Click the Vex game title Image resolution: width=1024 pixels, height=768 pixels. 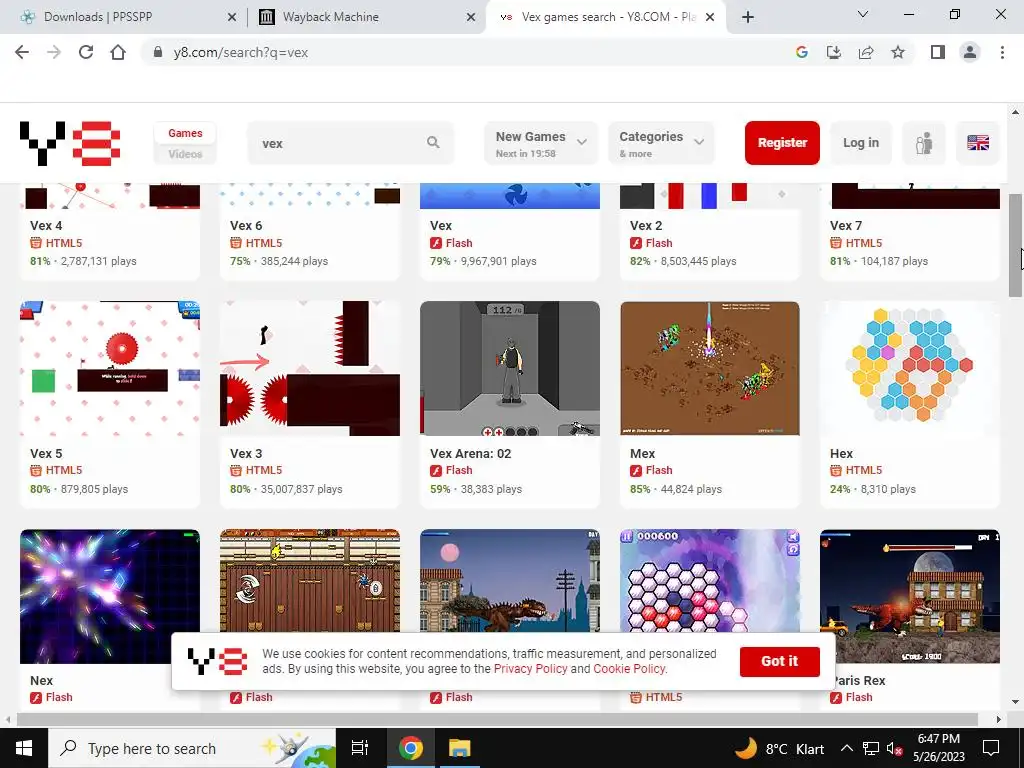click(441, 225)
